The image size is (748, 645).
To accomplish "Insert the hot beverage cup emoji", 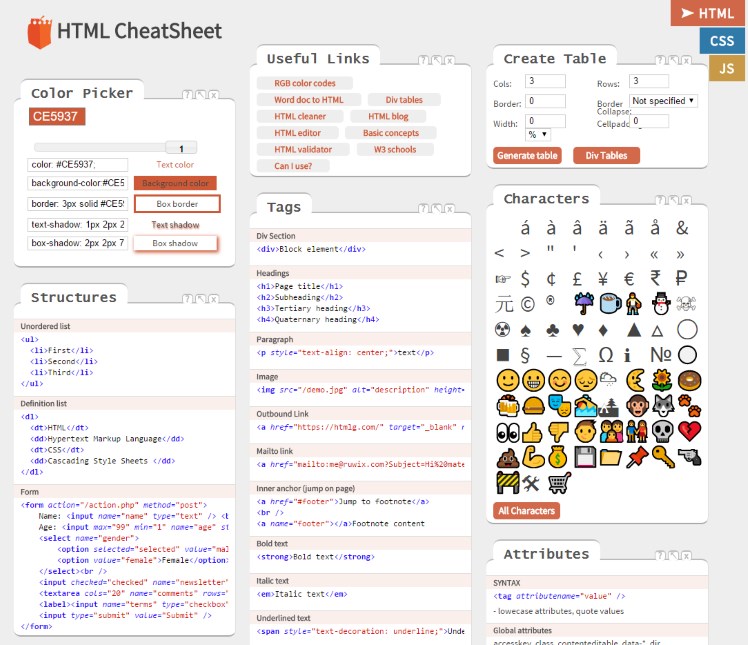I will 610,303.
